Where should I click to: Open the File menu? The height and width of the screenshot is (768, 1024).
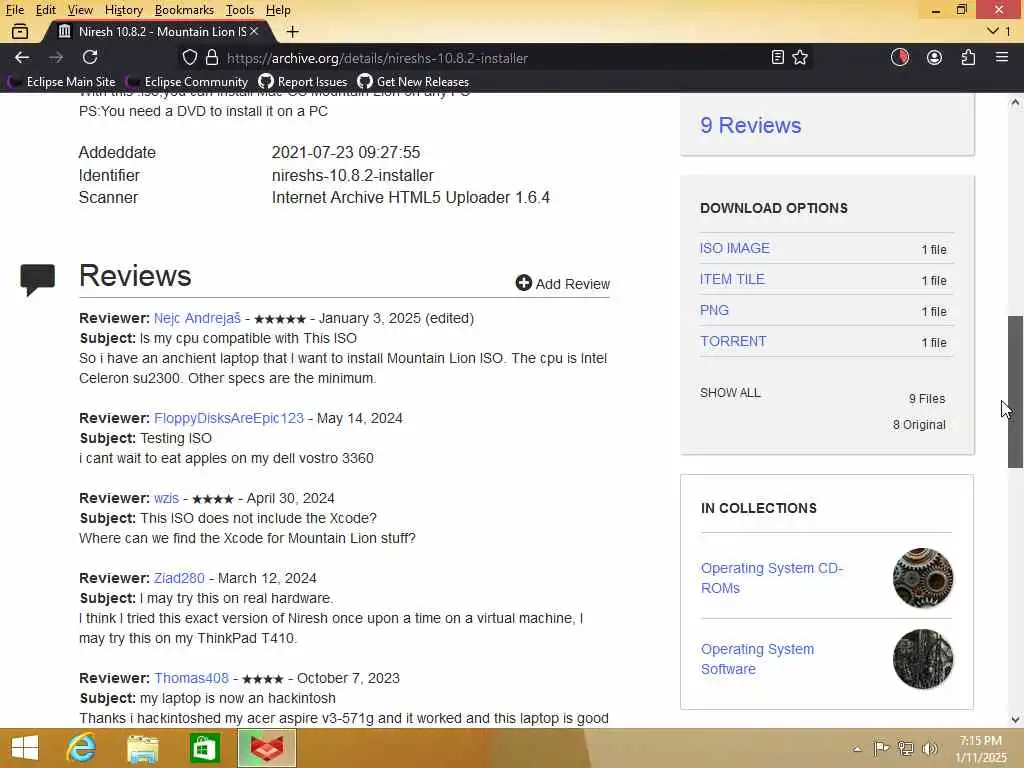click(14, 10)
